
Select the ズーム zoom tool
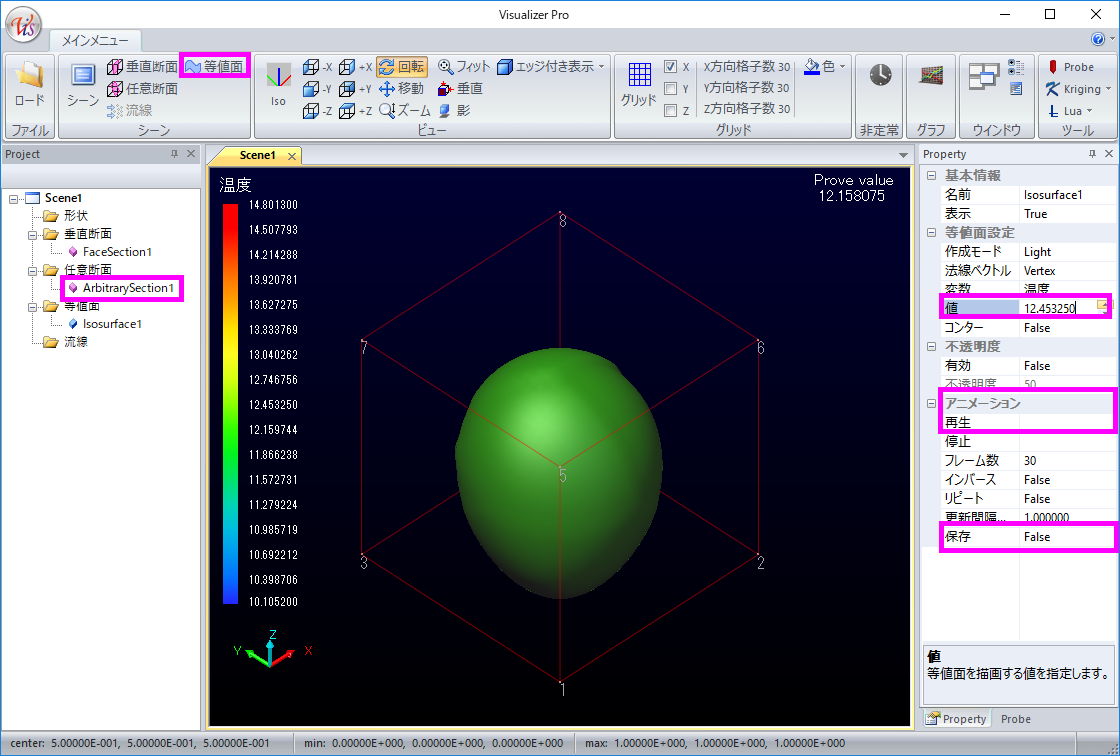pos(406,110)
